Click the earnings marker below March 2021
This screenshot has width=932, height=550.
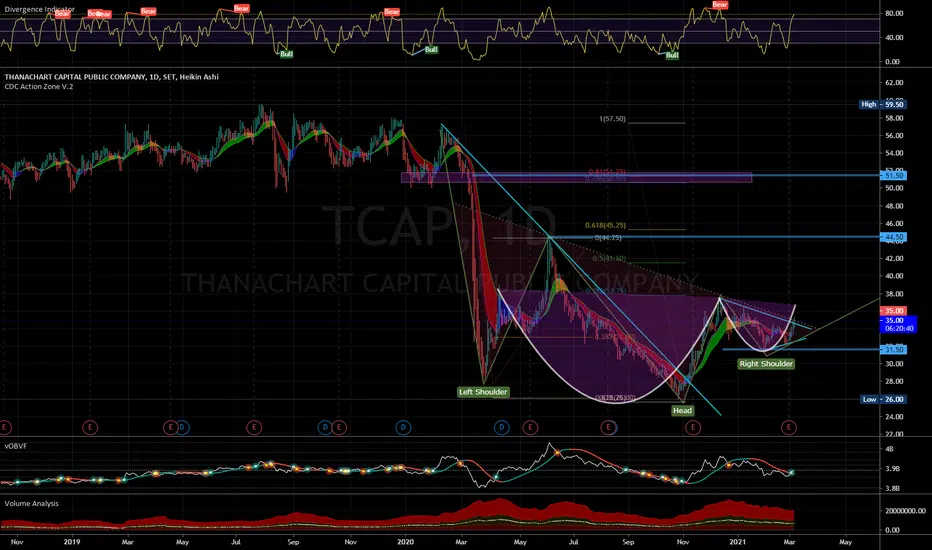tap(789, 427)
